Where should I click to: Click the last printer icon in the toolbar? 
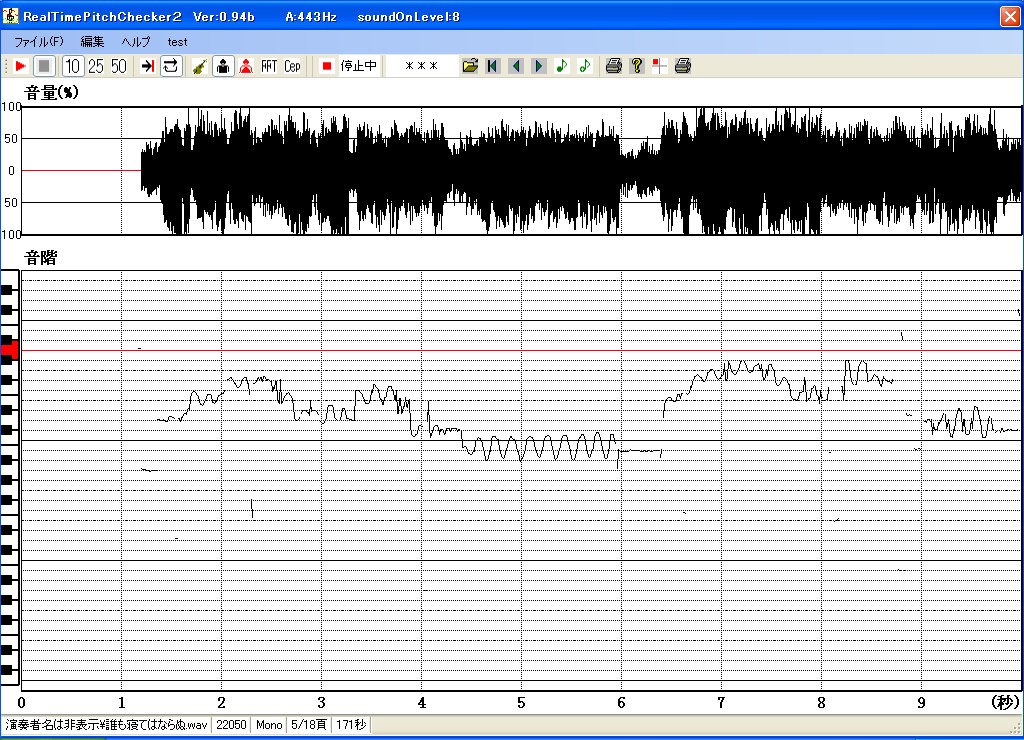coord(683,66)
